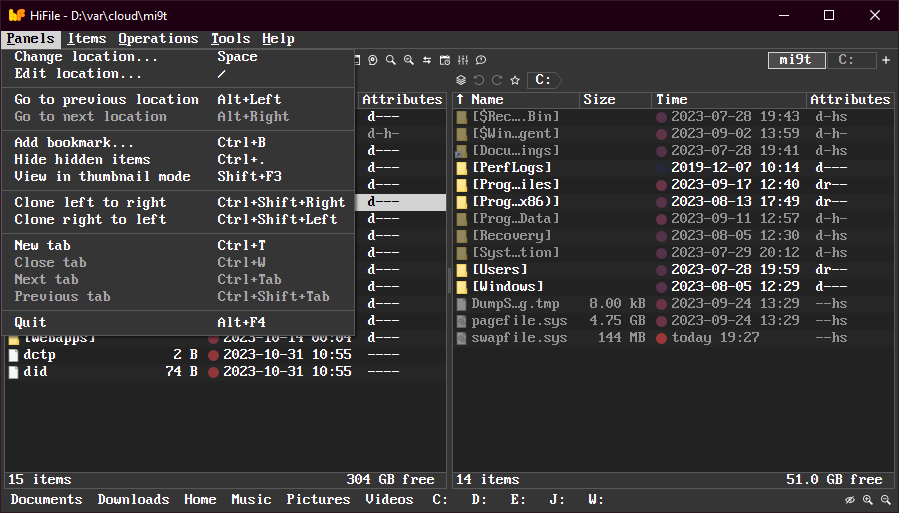Click the zoom in magnifier at bottom right
The image size is (899, 513).
pos(867,500)
